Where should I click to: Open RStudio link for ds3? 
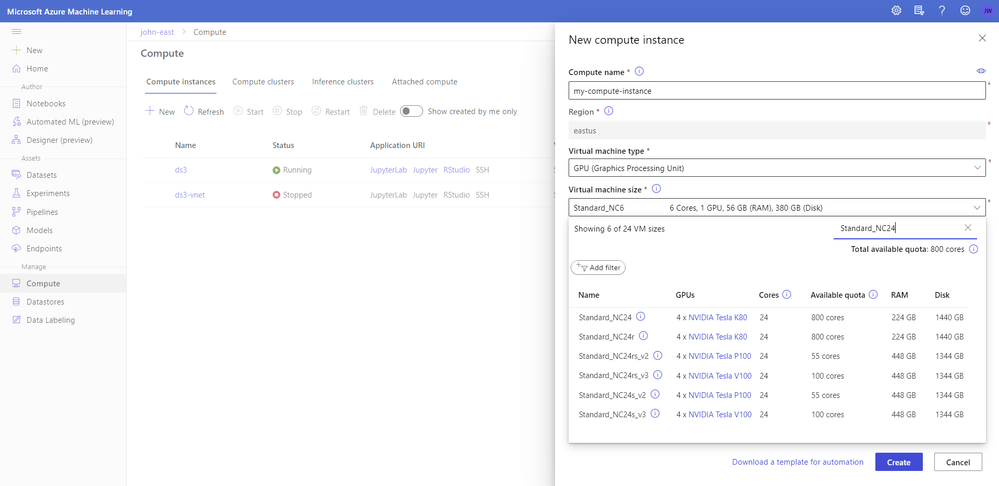[456, 170]
